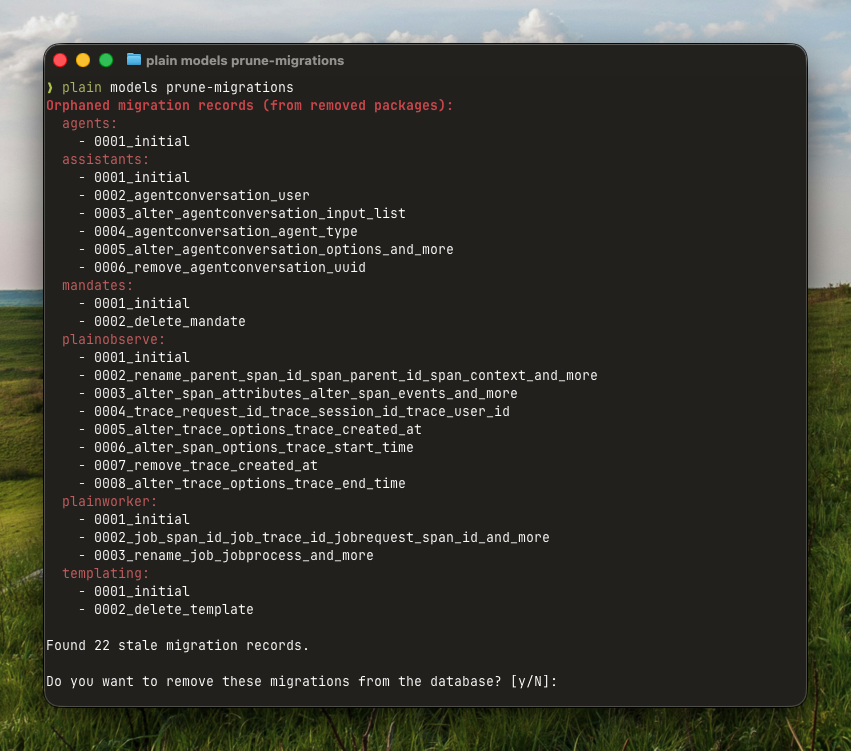Click the folder icon in the title bar
The image size is (851, 751).
click(x=134, y=60)
